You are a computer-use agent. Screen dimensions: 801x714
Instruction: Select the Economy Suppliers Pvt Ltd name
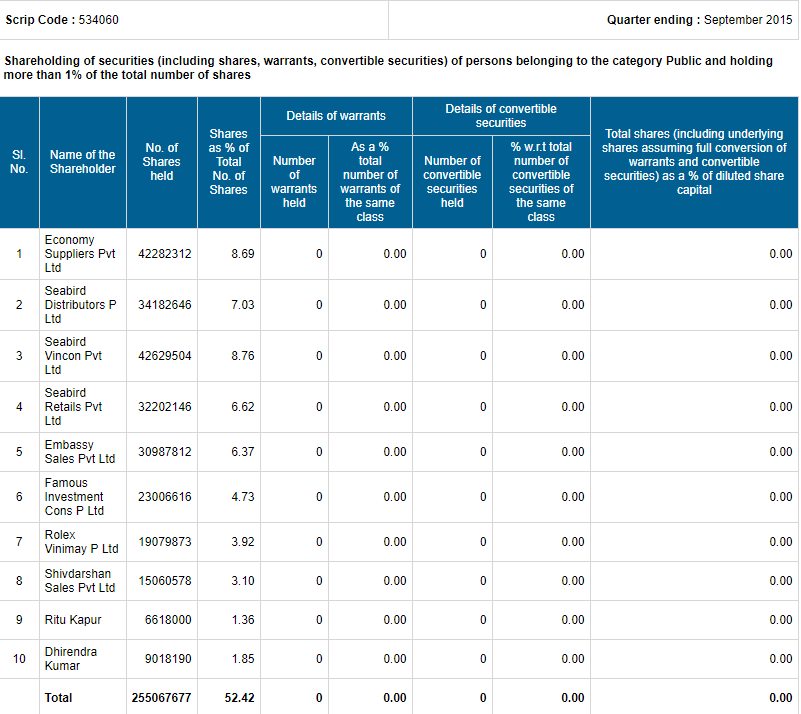pos(80,254)
